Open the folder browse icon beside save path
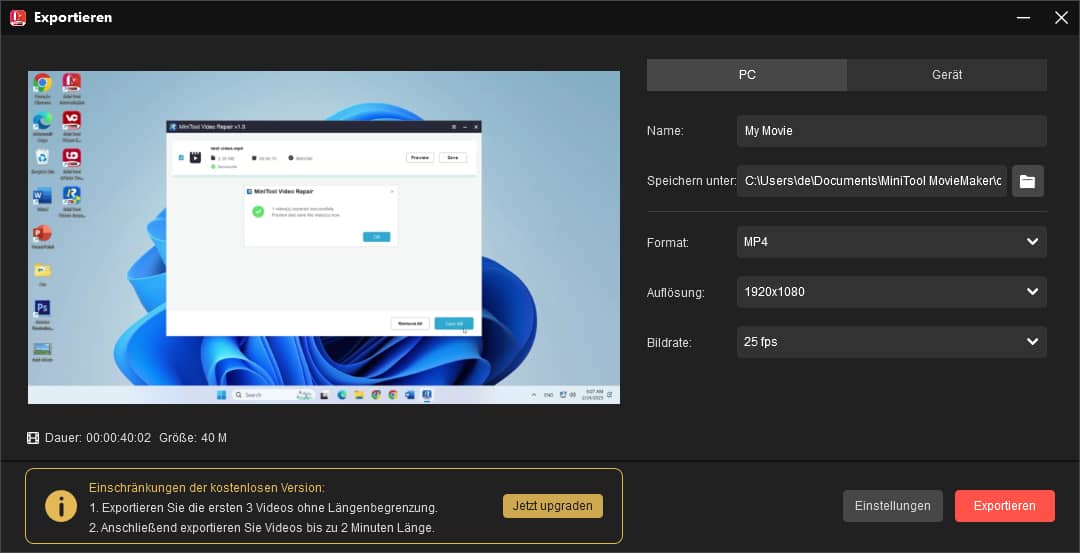Screen dimensions: 1080x553 pos(1027,181)
